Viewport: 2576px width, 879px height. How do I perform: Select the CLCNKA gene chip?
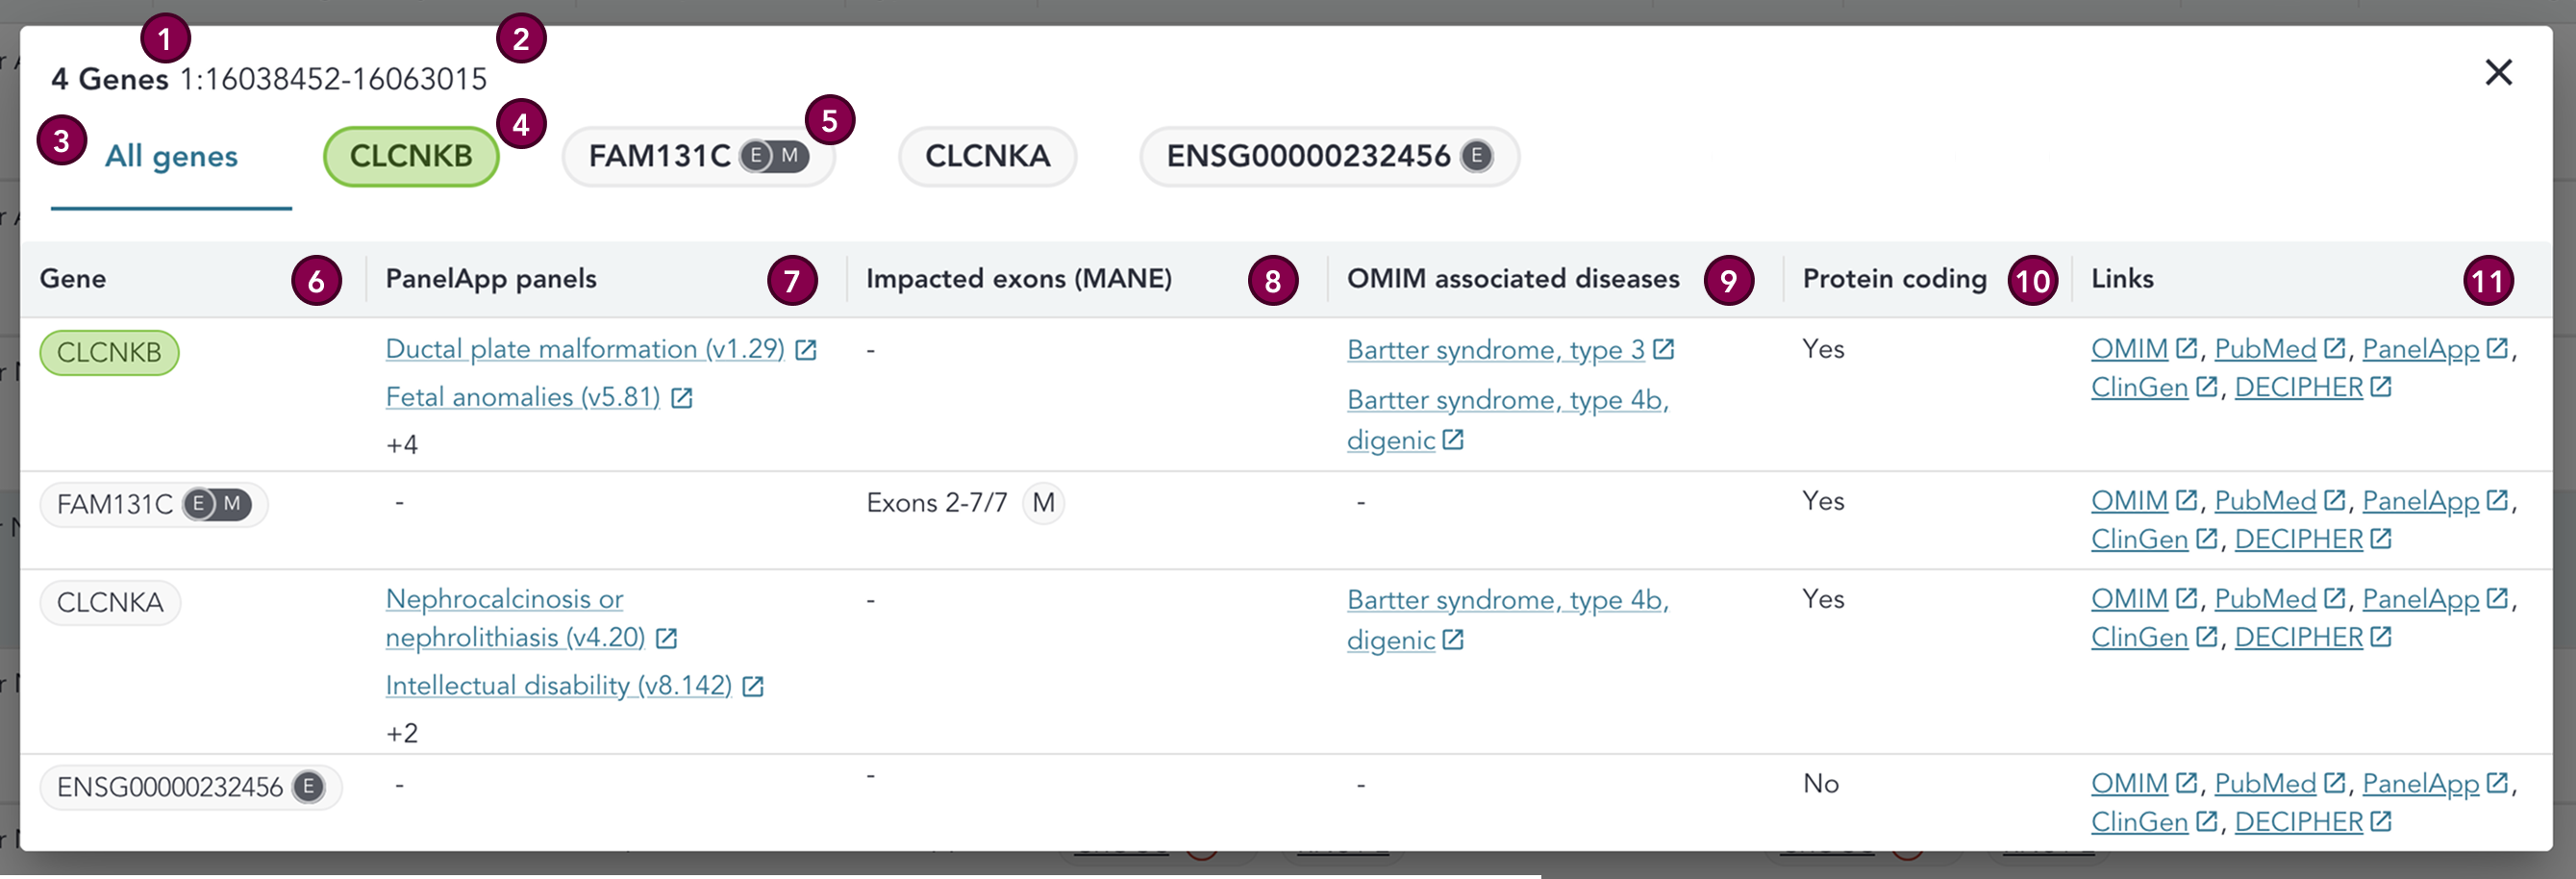[987, 156]
